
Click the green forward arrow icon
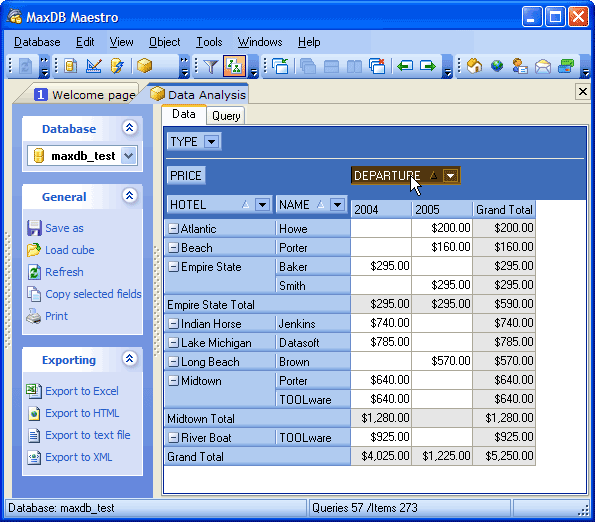[428, 66]
